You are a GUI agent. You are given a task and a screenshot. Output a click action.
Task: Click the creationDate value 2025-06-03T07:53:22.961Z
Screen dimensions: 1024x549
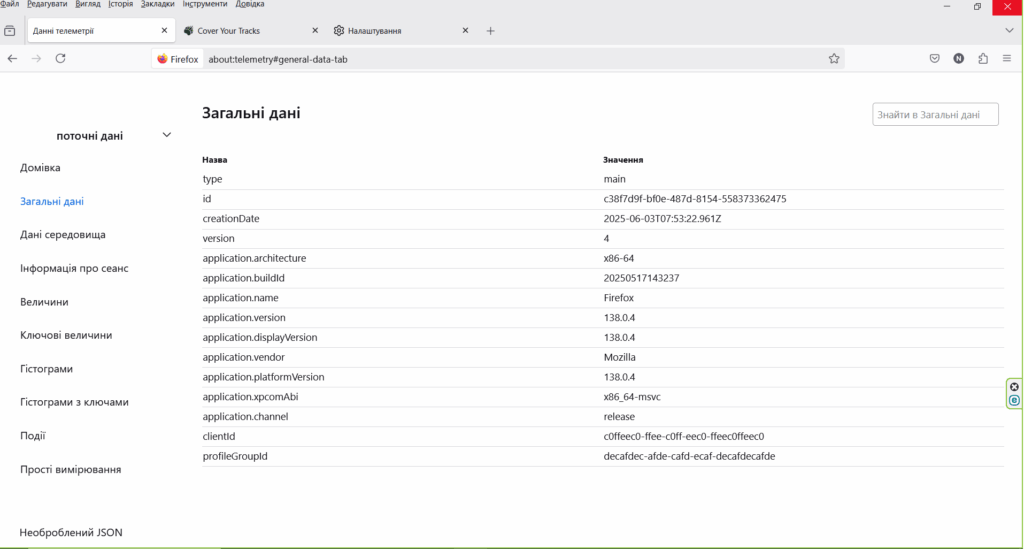click(x=662, y=219)
